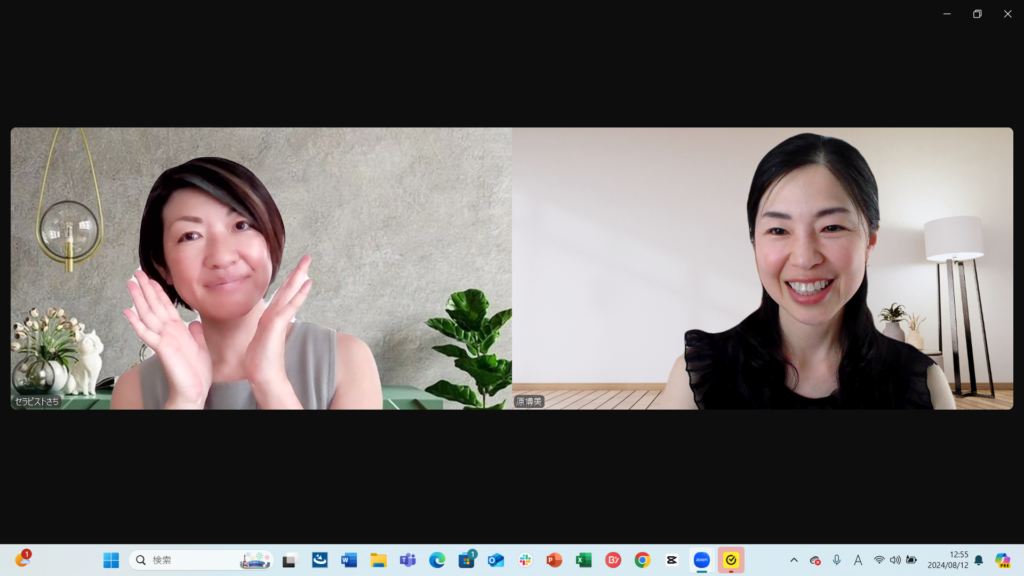Screen dimensions: 1024x576
Task: Open File Explorer folder icon
Action: [378, 560]
